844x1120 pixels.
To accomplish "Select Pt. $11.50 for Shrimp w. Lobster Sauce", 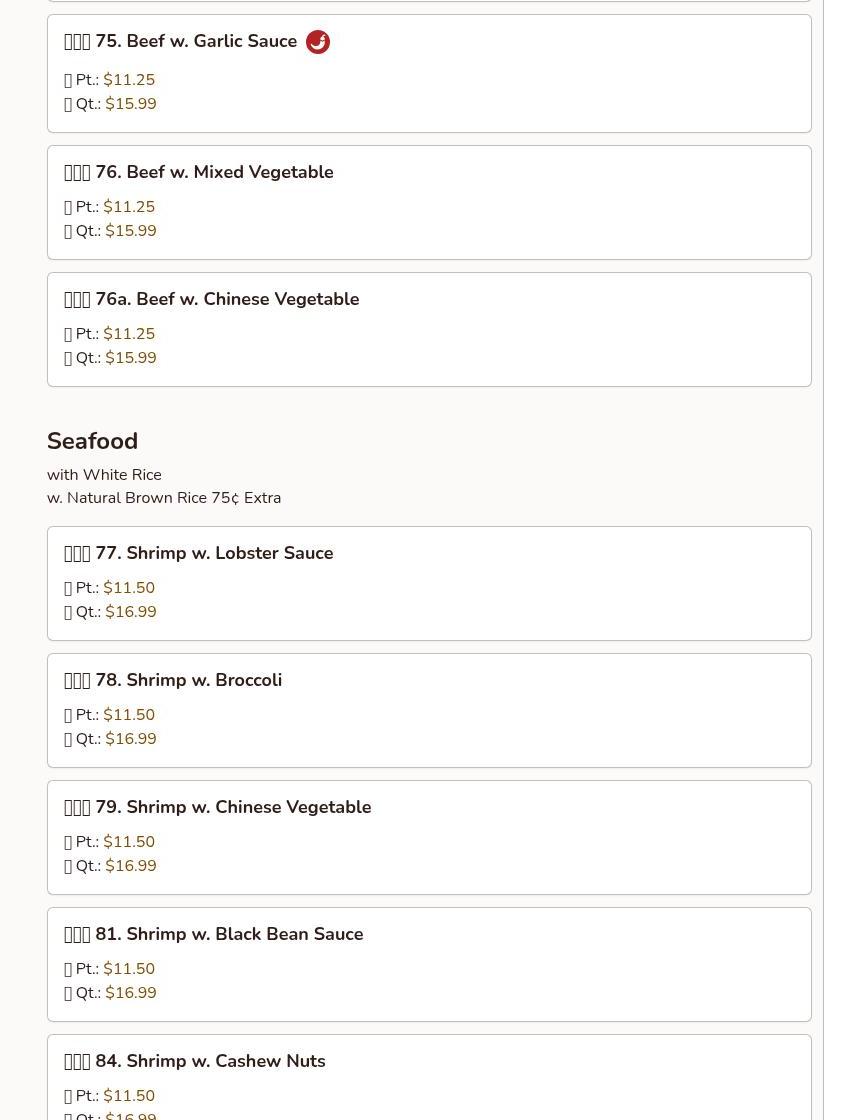I will coord(109,588).
